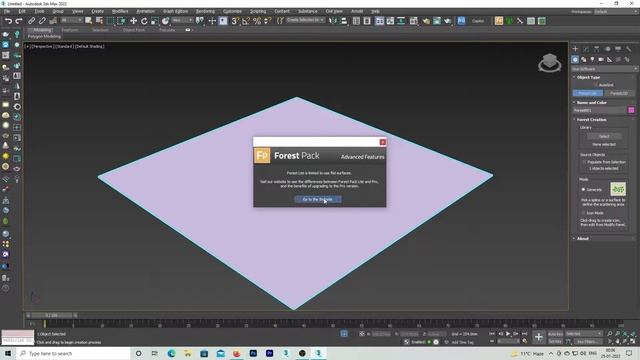
Task: Activate the Select and Move tool
Action: coord(133,21)
